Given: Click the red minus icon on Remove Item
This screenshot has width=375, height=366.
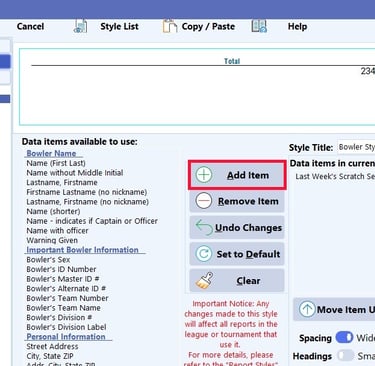Looking at the screenshot, I should [204, 201].
